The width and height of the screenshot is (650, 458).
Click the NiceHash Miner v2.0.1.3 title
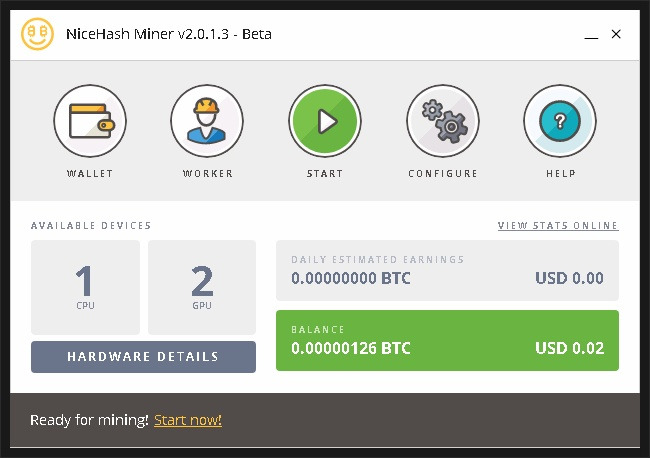(169, 34)
